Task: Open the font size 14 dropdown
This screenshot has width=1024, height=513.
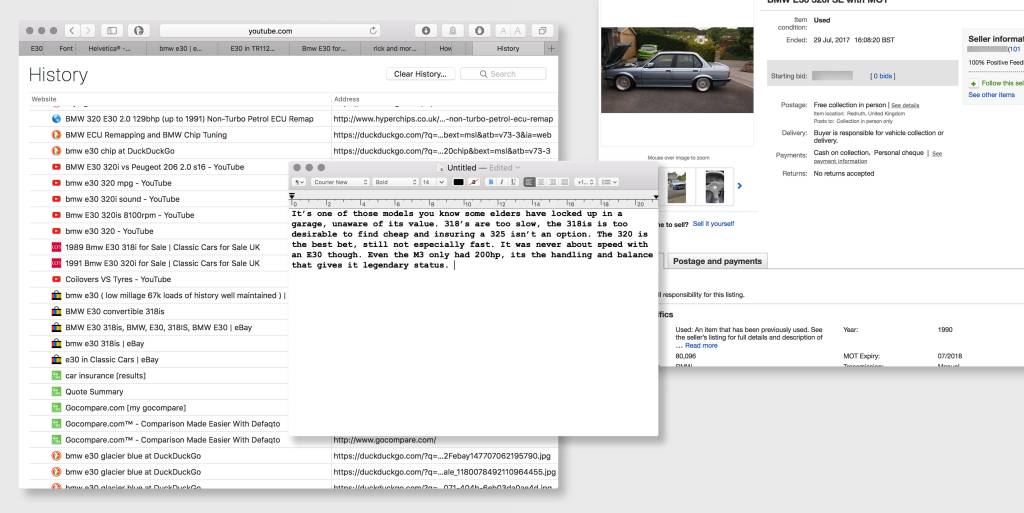Action: coord(432,182)
